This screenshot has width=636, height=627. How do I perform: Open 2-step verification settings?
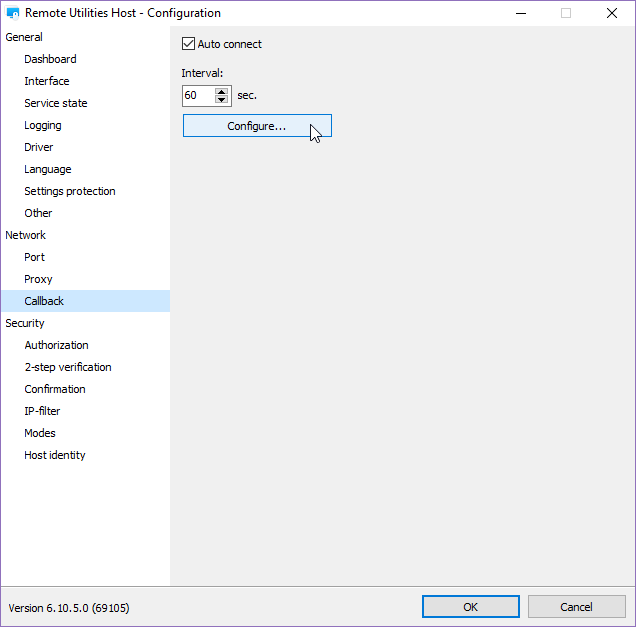click(x=68, y=367)
